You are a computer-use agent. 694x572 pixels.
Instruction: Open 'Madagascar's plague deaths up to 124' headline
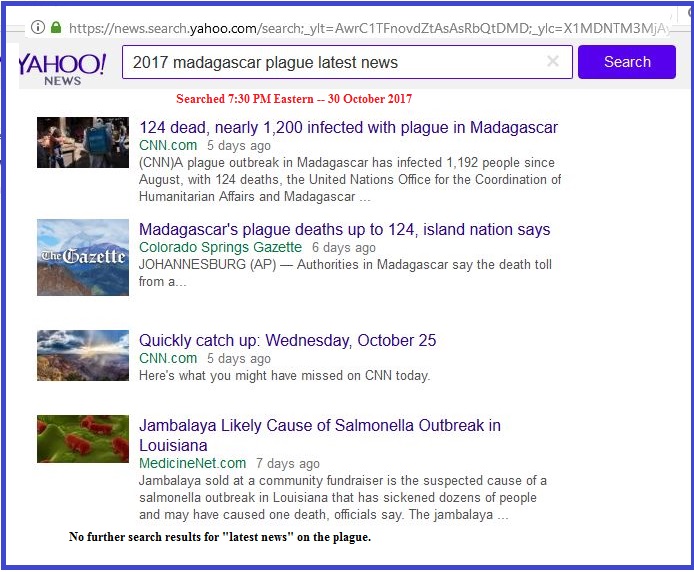point(344,229)
